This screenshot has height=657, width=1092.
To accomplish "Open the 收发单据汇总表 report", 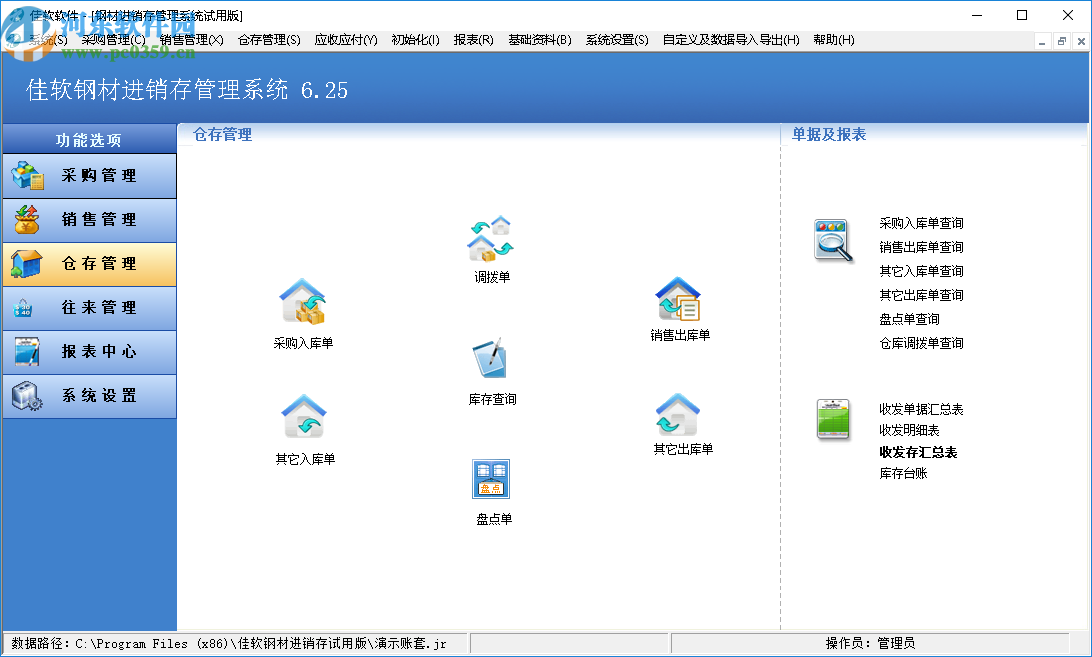I will point(921,409).
